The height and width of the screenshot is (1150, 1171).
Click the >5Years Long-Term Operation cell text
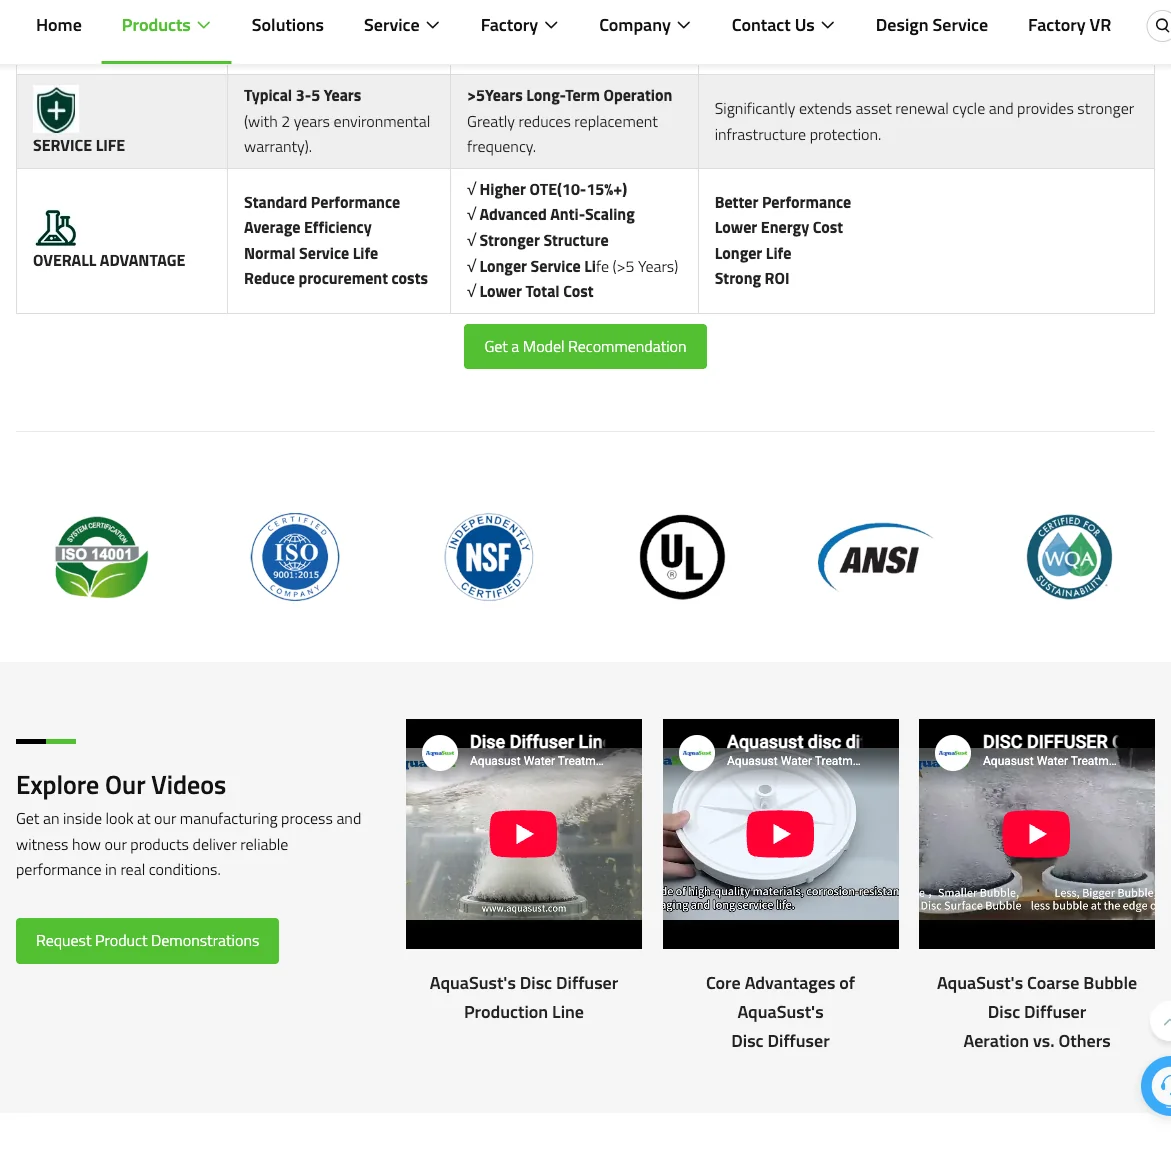click(x=569, y=96)
